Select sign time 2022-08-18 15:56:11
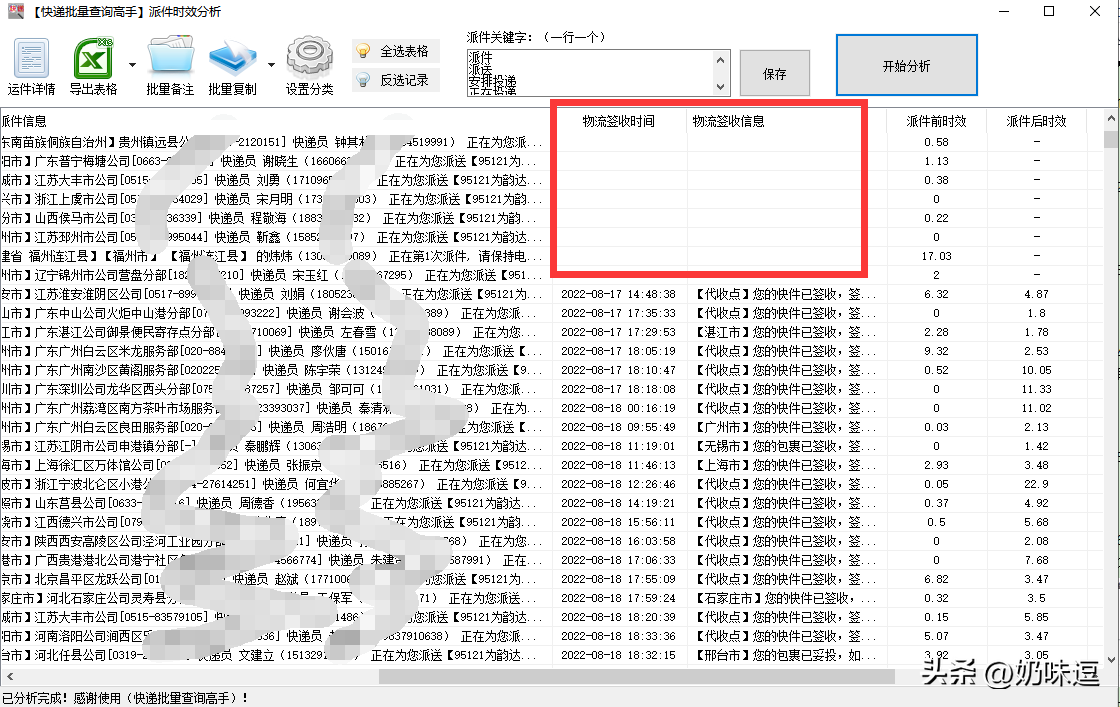 click(x=619, y=522)
